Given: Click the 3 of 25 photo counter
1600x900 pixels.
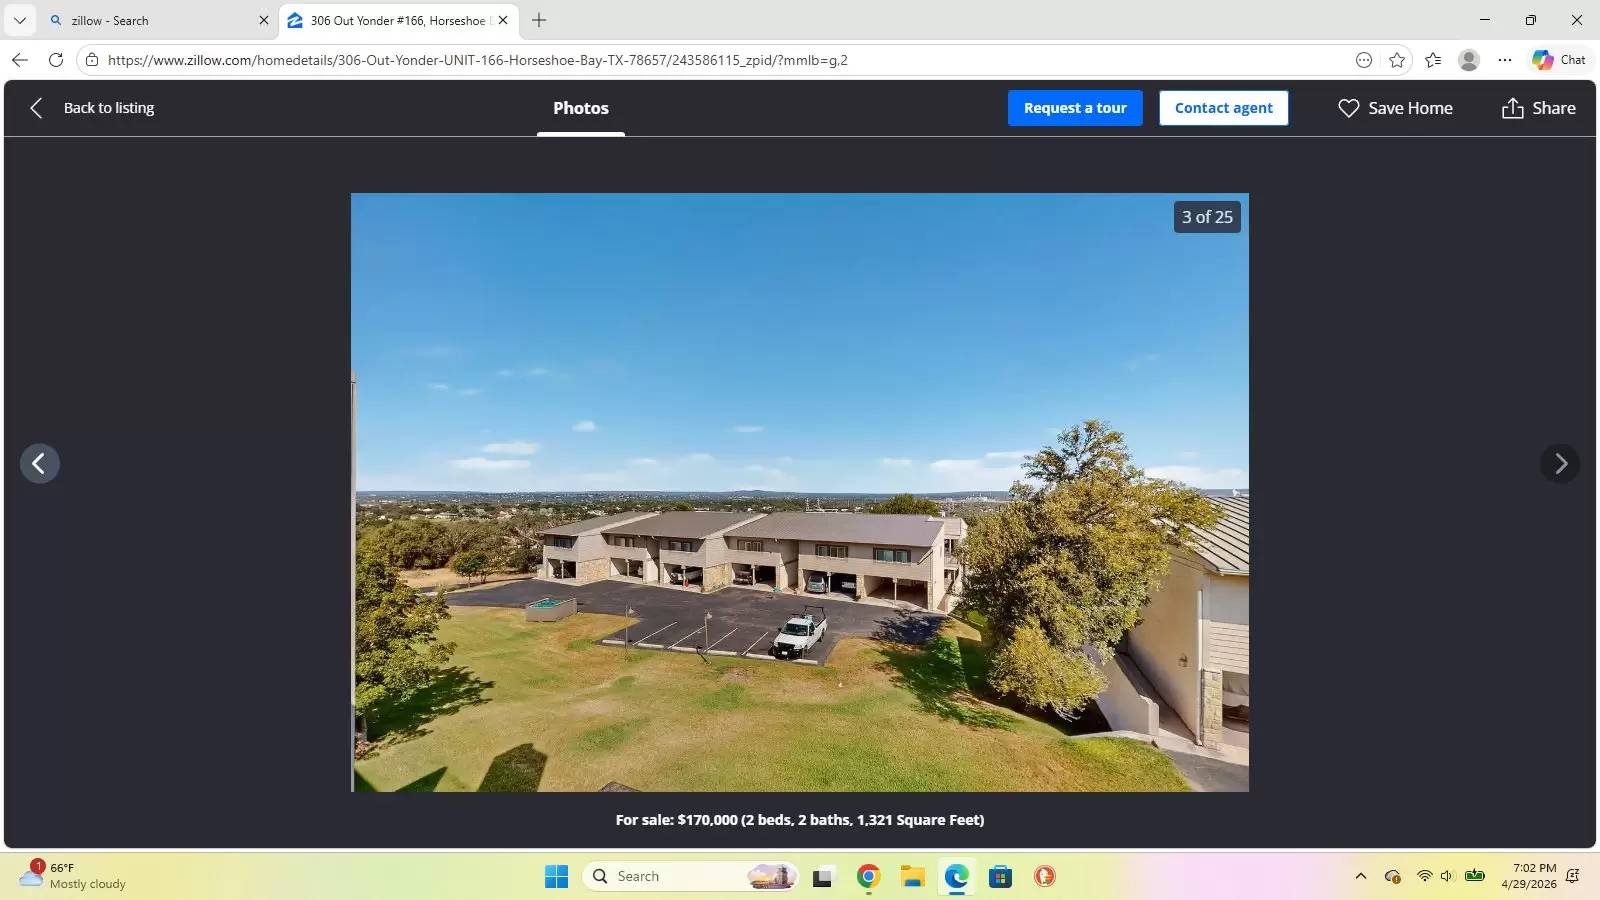Looking at the screenshot, I should tap(1207, 217).
